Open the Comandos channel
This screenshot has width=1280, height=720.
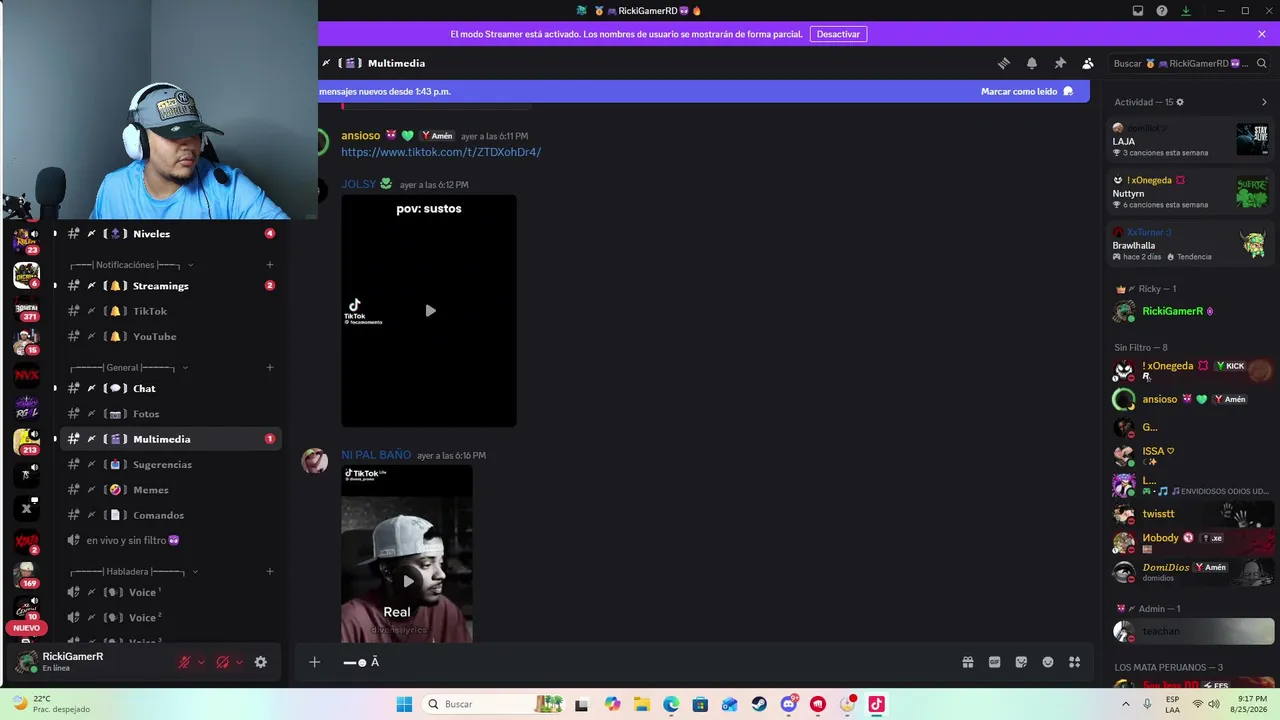point(170,515)
